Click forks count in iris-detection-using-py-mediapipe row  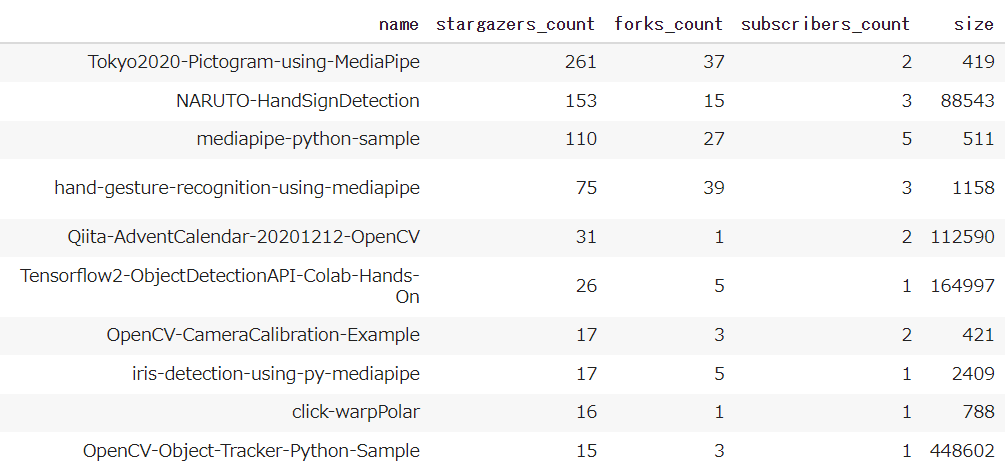click(x=719, y=373)
